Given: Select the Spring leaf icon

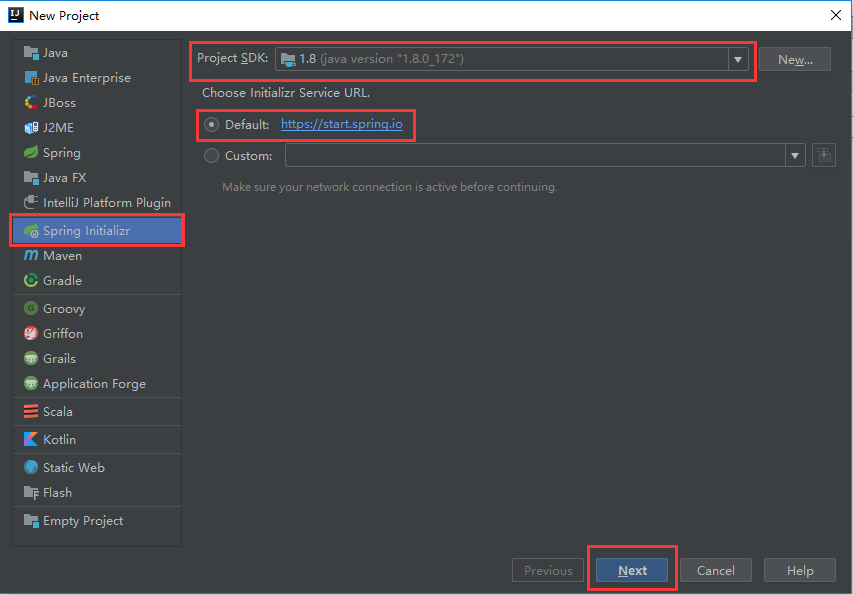Looking at the screenshot, I should (31, 152).
